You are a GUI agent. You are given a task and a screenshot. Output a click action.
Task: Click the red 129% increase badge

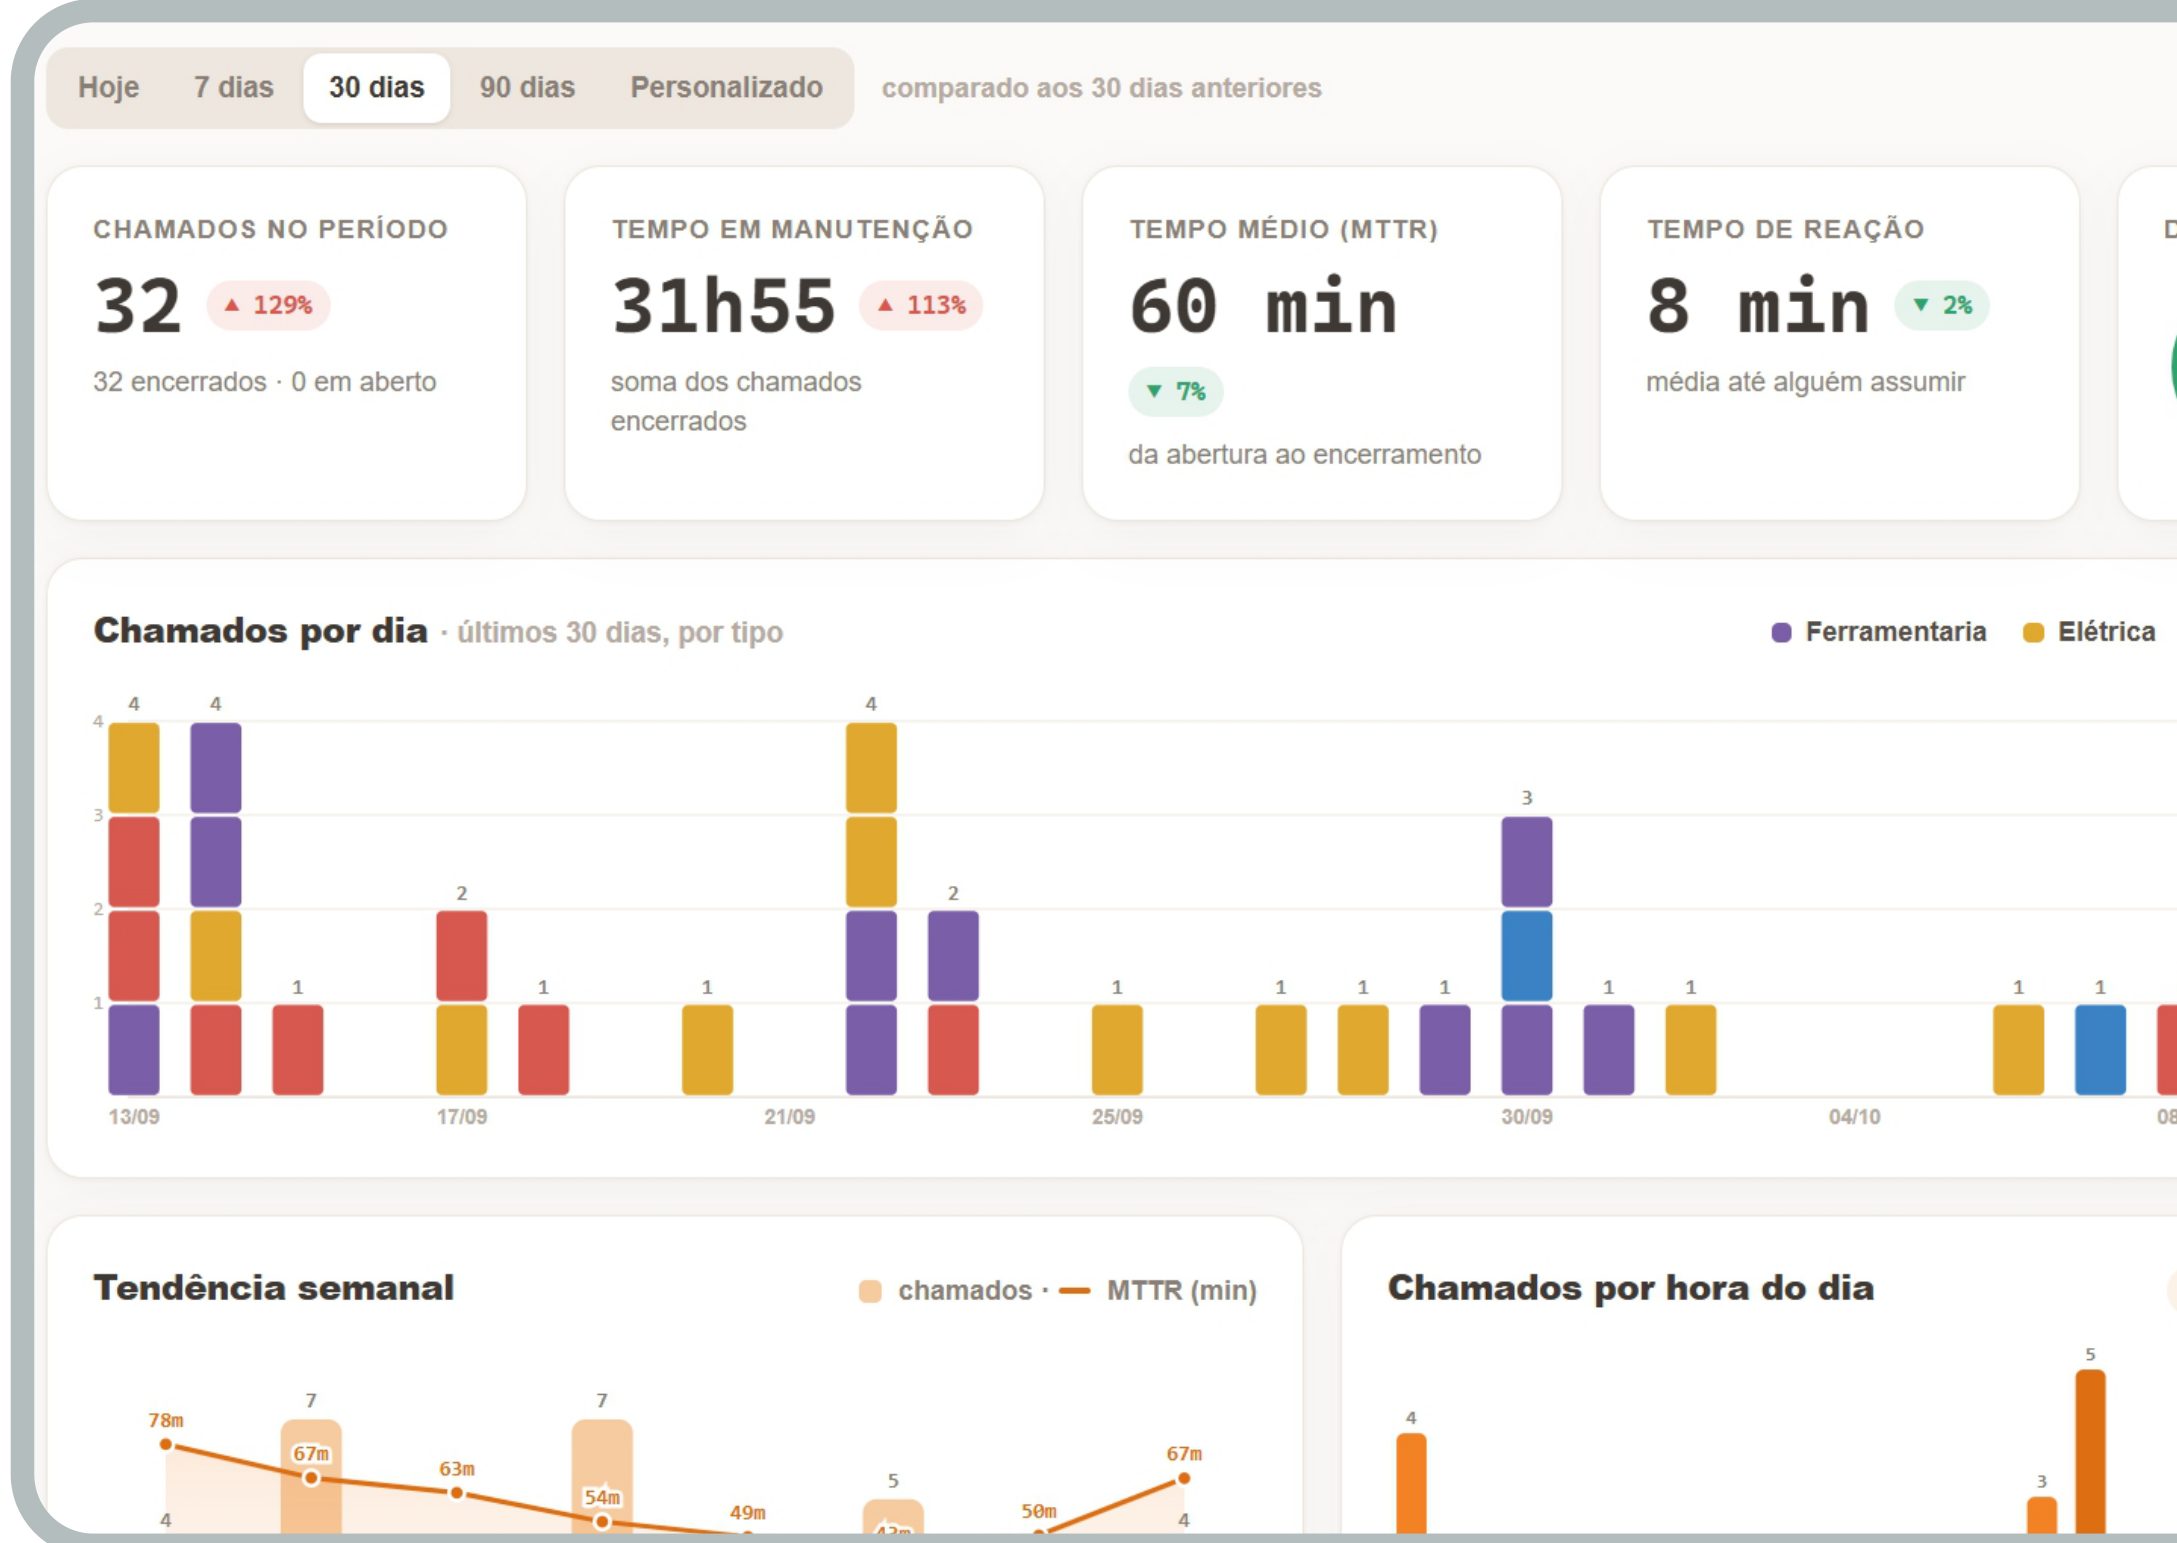(x=268, y=305)
